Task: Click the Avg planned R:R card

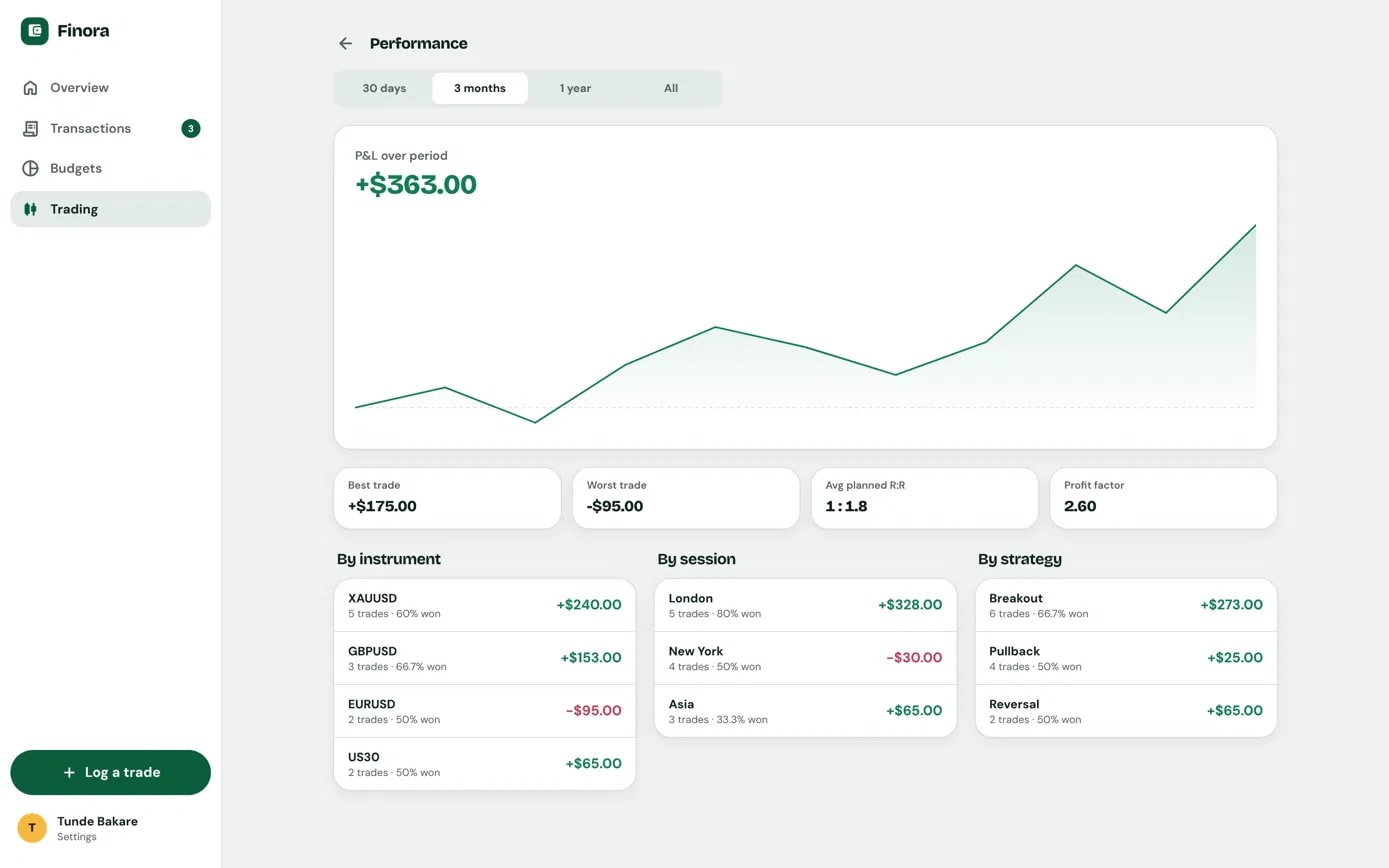Action: pyautogui.click(x=925, y=498)
